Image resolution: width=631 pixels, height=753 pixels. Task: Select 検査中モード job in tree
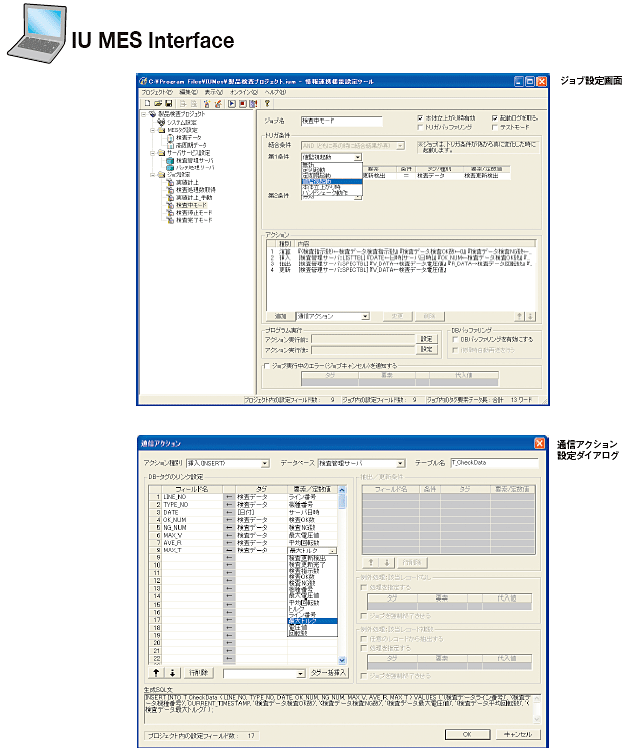click(188, 205)
